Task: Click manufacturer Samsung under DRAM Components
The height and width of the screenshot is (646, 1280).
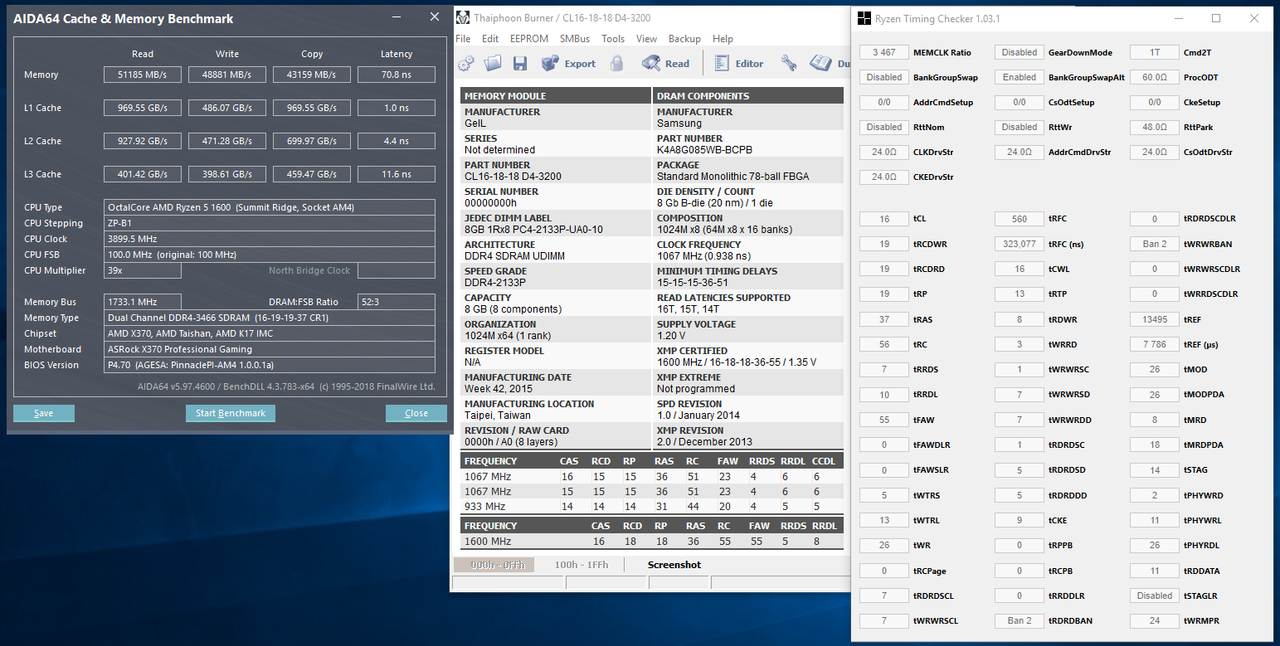Action: click(x=678, y=123)
